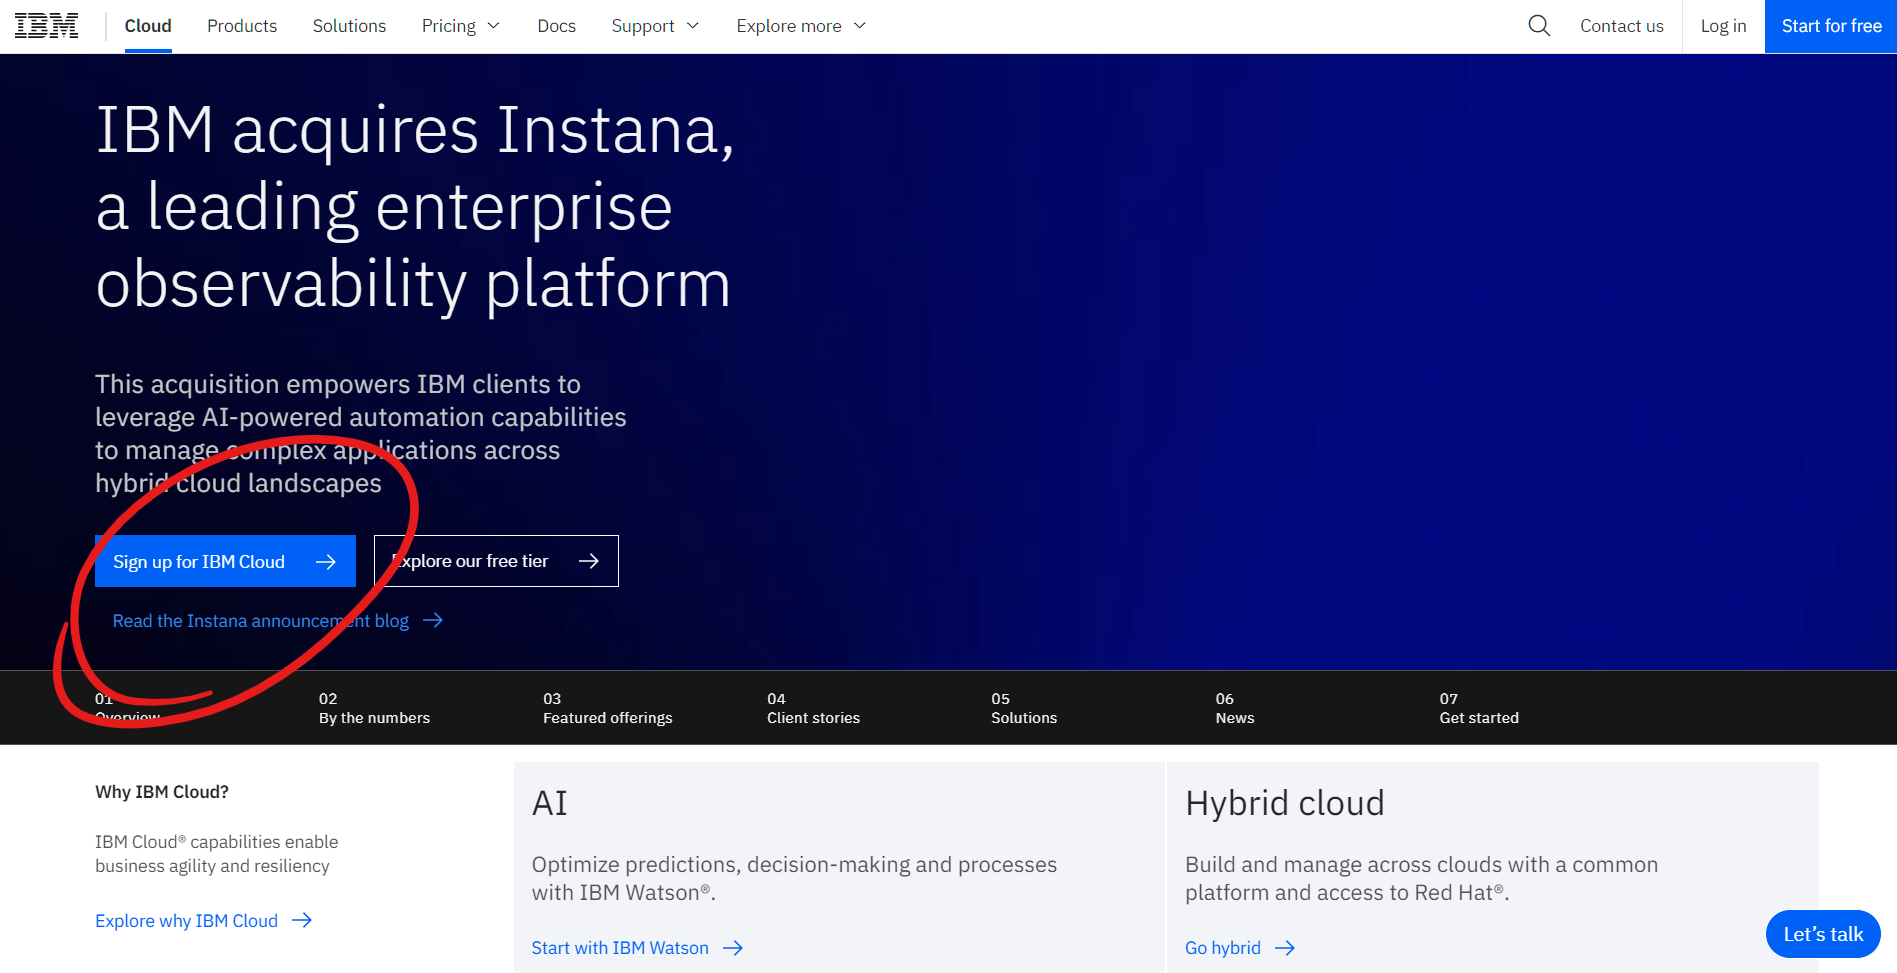Viewport: 1897px width, 973px height.
Task: Click the IBM acquires Instana headline
Action: tap(415, 207)
